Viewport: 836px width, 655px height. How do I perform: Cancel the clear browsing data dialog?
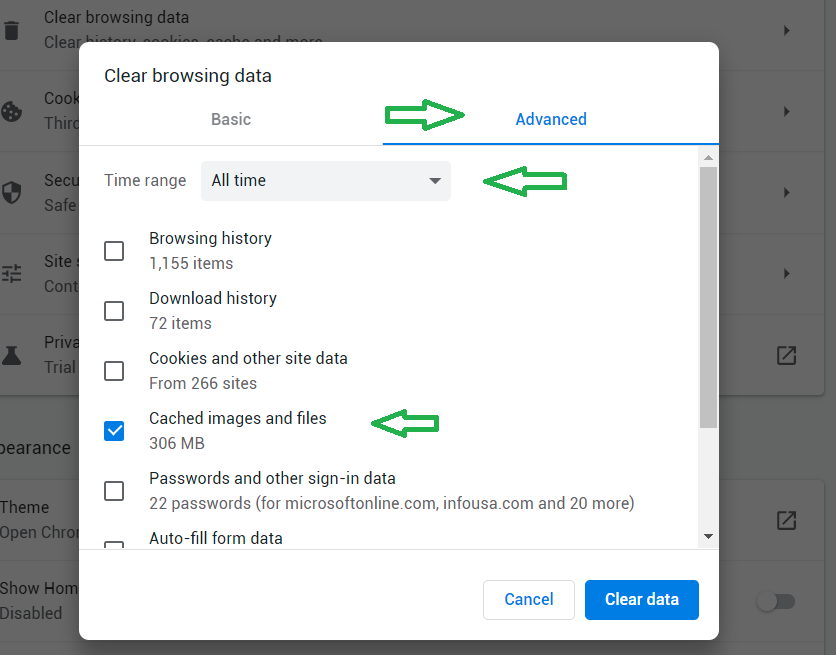[529, 600]
